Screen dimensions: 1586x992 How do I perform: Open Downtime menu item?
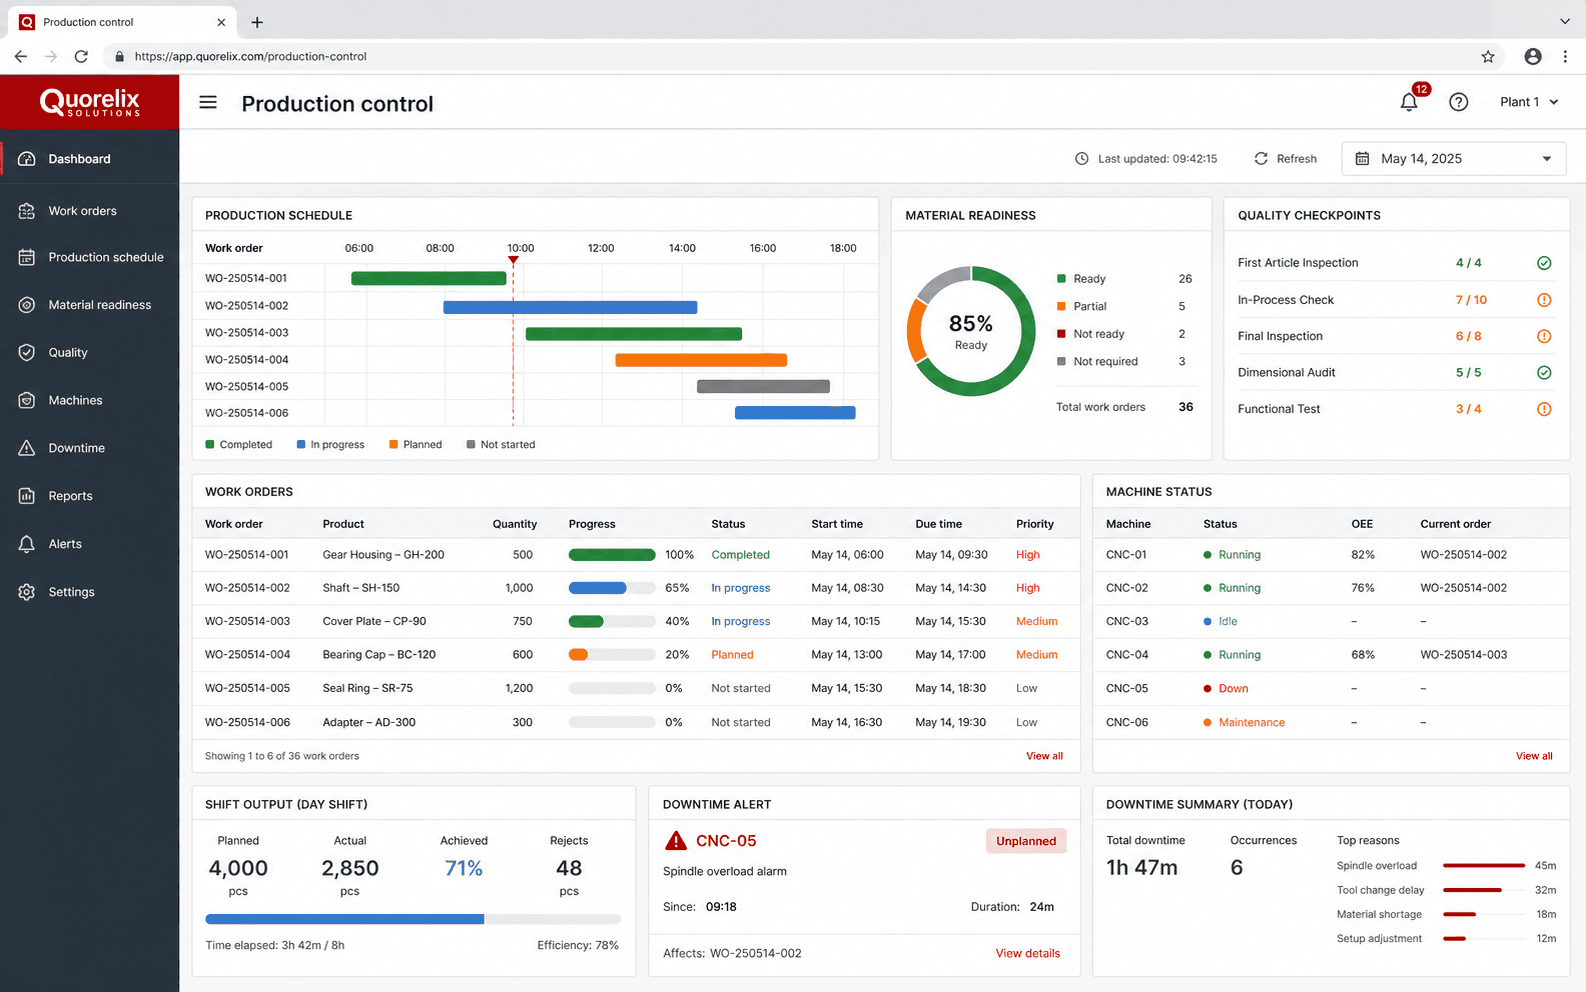[x=90, y=448]
